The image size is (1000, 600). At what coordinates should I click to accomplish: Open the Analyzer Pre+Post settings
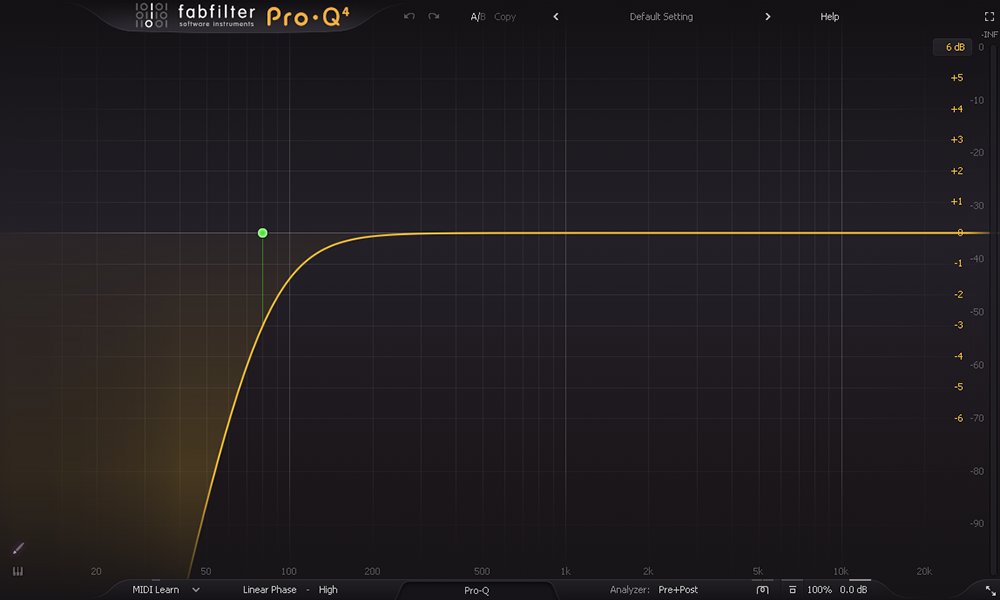678,590
